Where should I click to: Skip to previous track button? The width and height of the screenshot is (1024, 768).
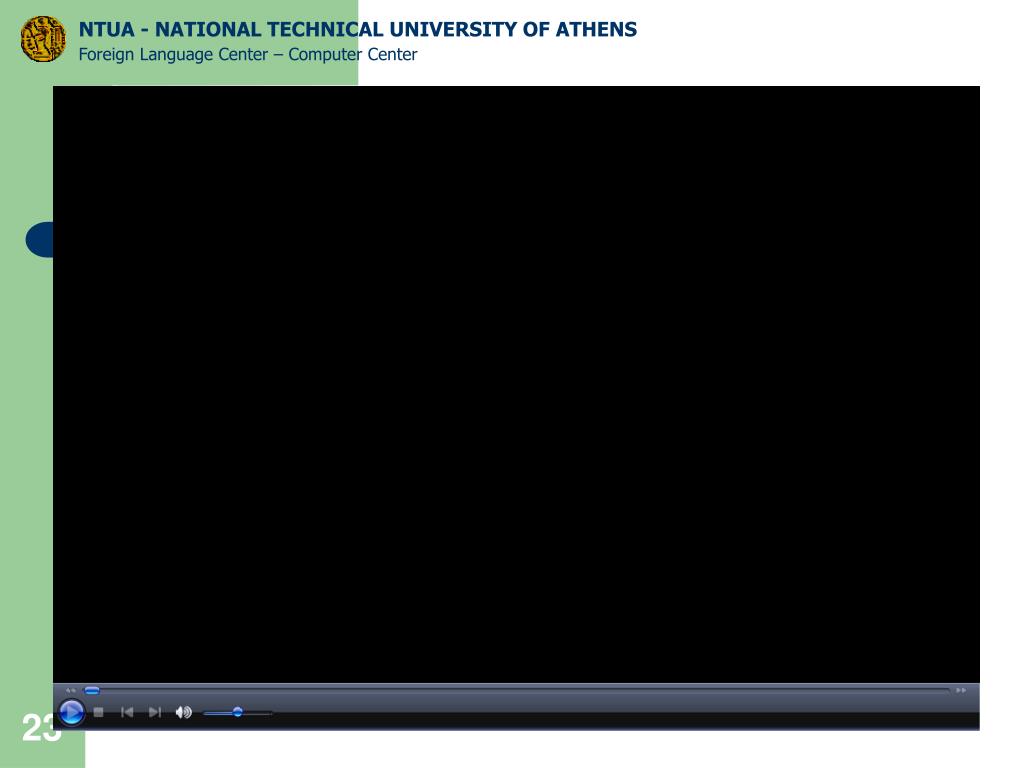(127, 712)
